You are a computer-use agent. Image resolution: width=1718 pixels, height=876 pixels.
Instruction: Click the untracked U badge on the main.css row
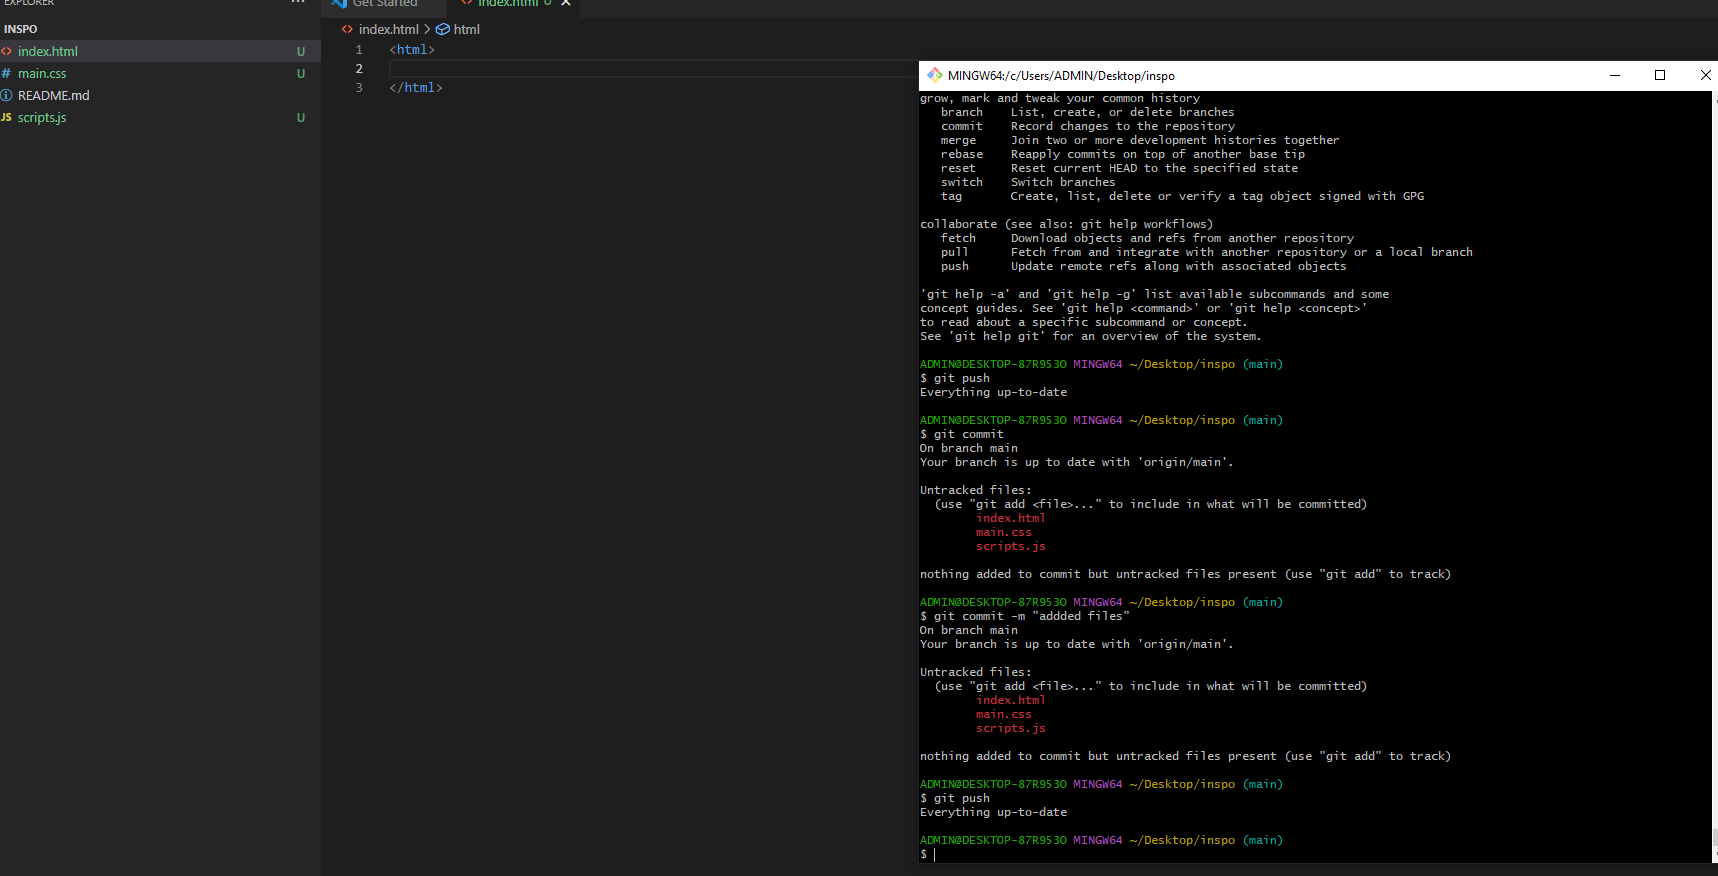300,73
